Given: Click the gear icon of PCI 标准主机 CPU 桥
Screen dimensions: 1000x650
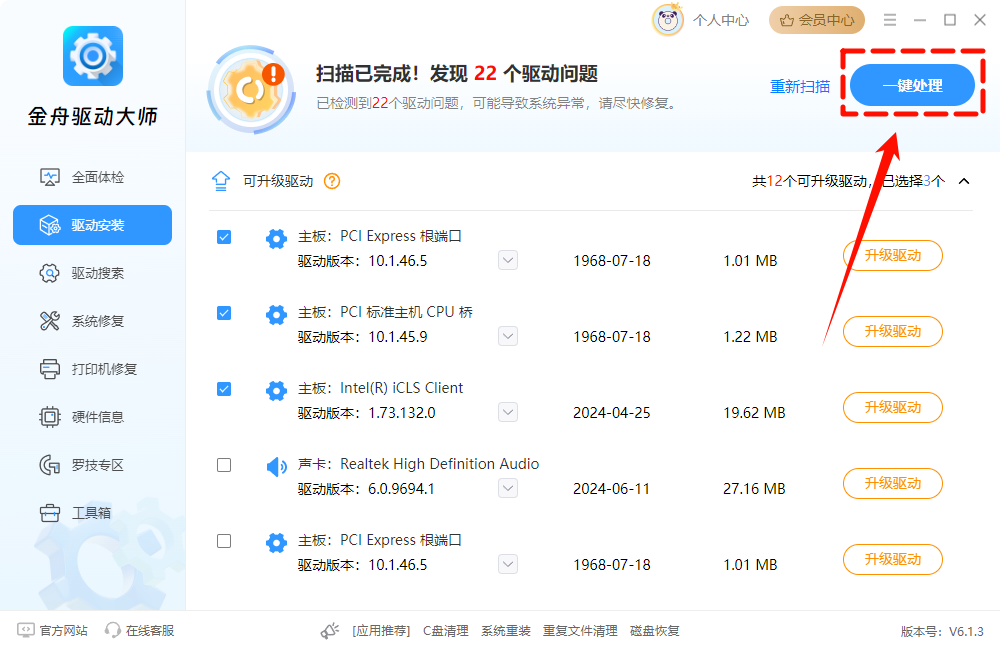Looking at the screenshot, I should point(276,314).
